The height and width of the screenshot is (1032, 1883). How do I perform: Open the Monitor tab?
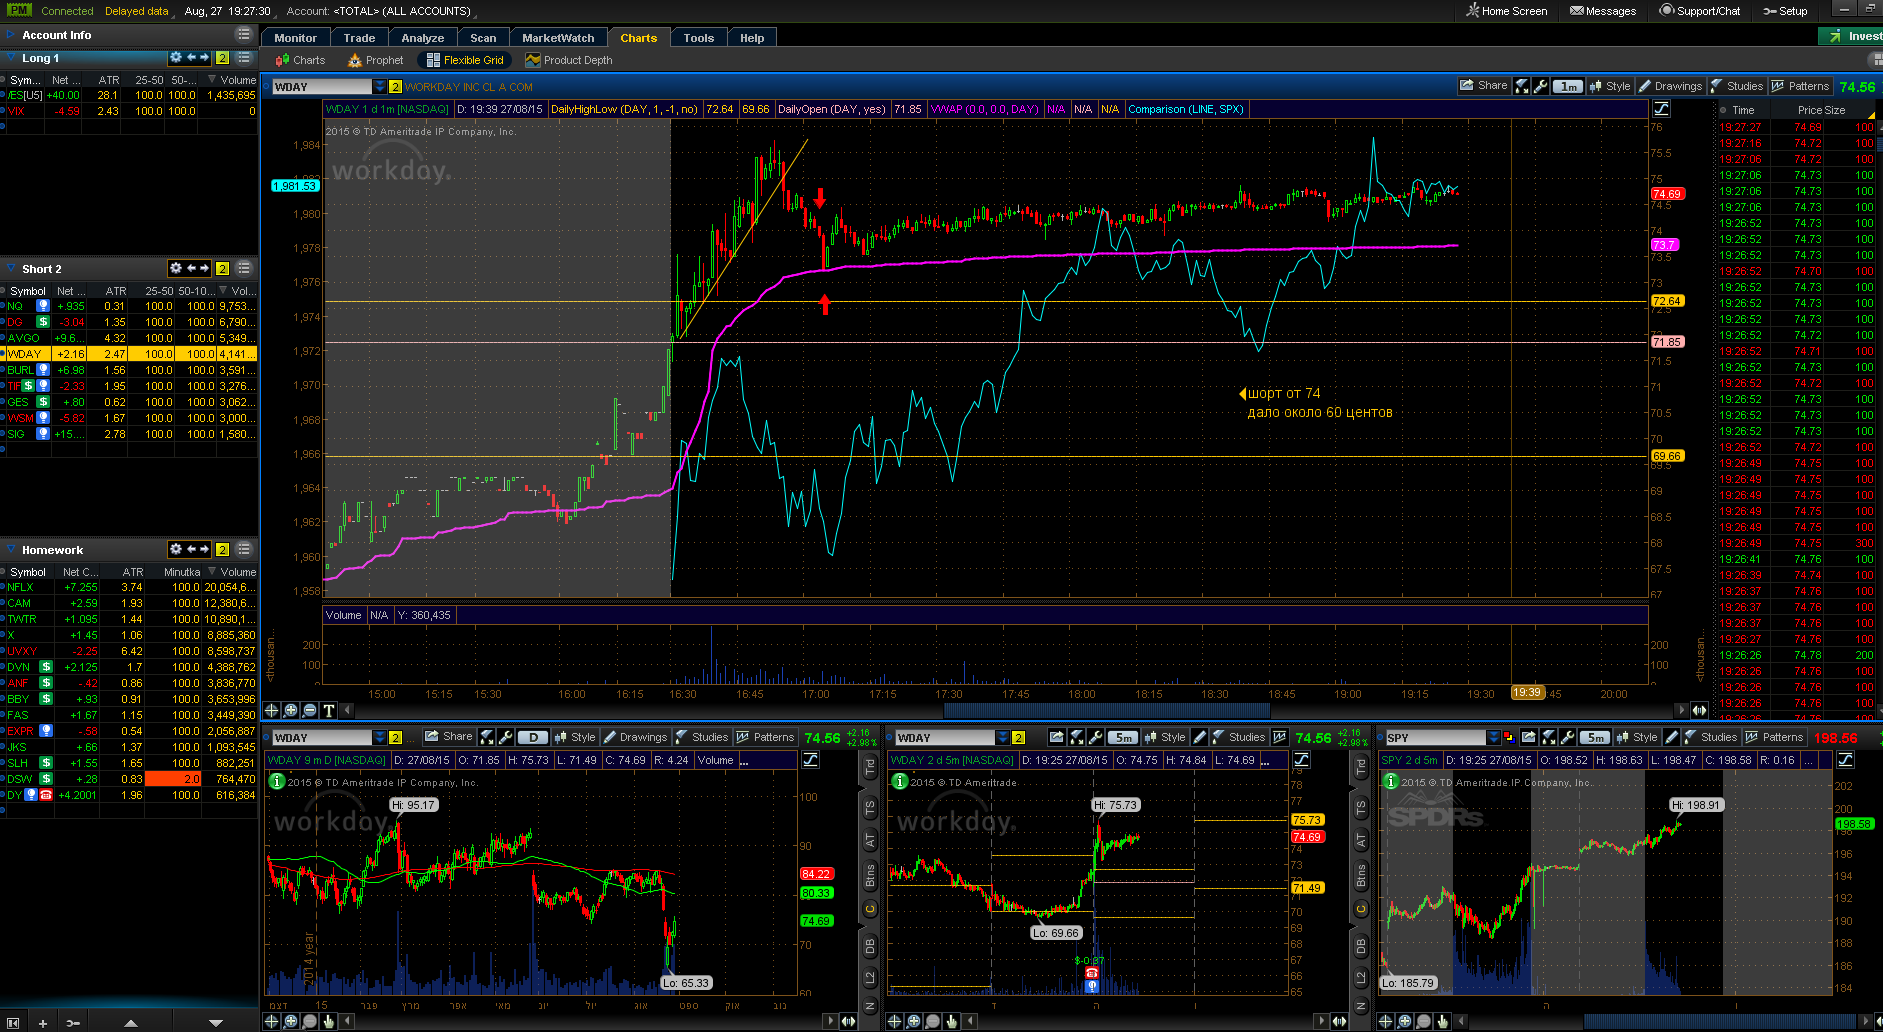pos(295,38)
